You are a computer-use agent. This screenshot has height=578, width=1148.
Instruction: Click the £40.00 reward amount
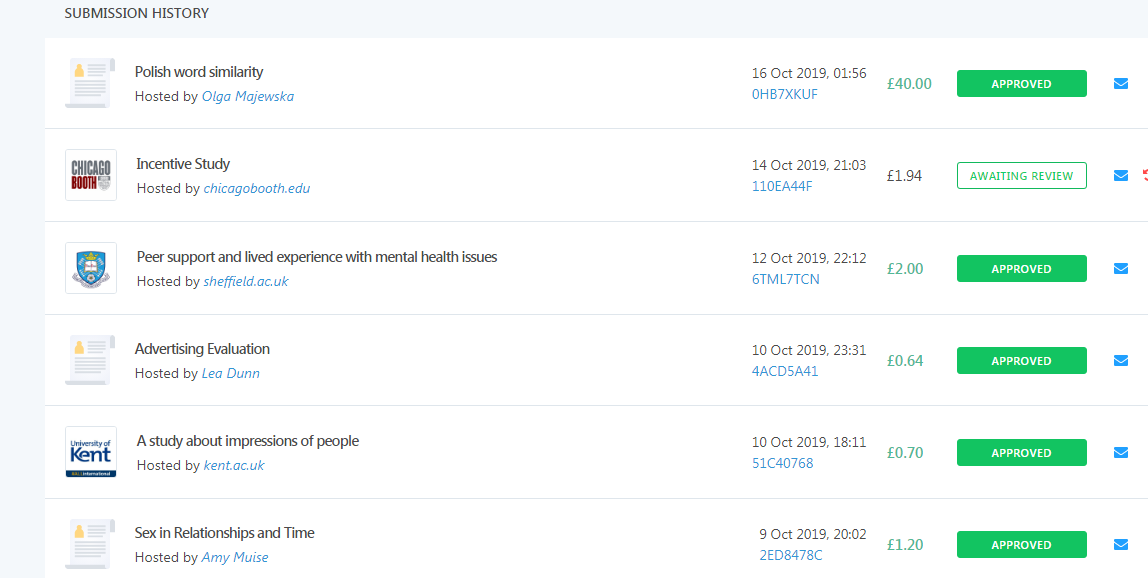(x=909, y=84)
